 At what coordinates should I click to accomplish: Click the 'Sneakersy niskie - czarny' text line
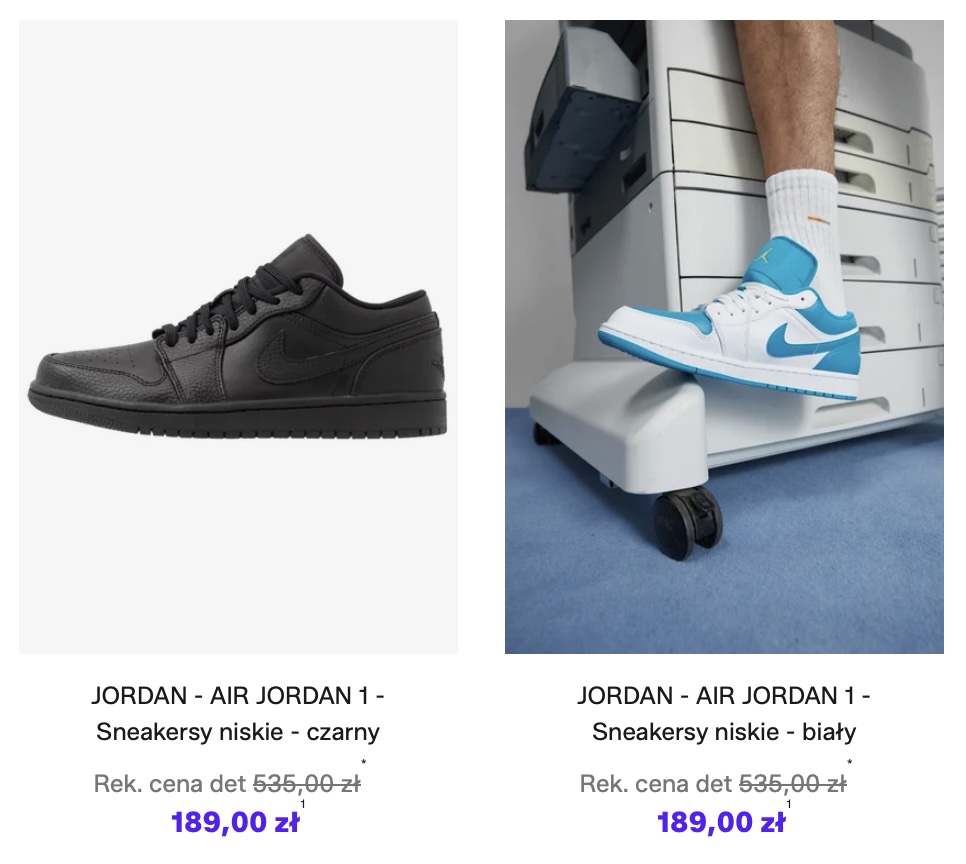238,732
